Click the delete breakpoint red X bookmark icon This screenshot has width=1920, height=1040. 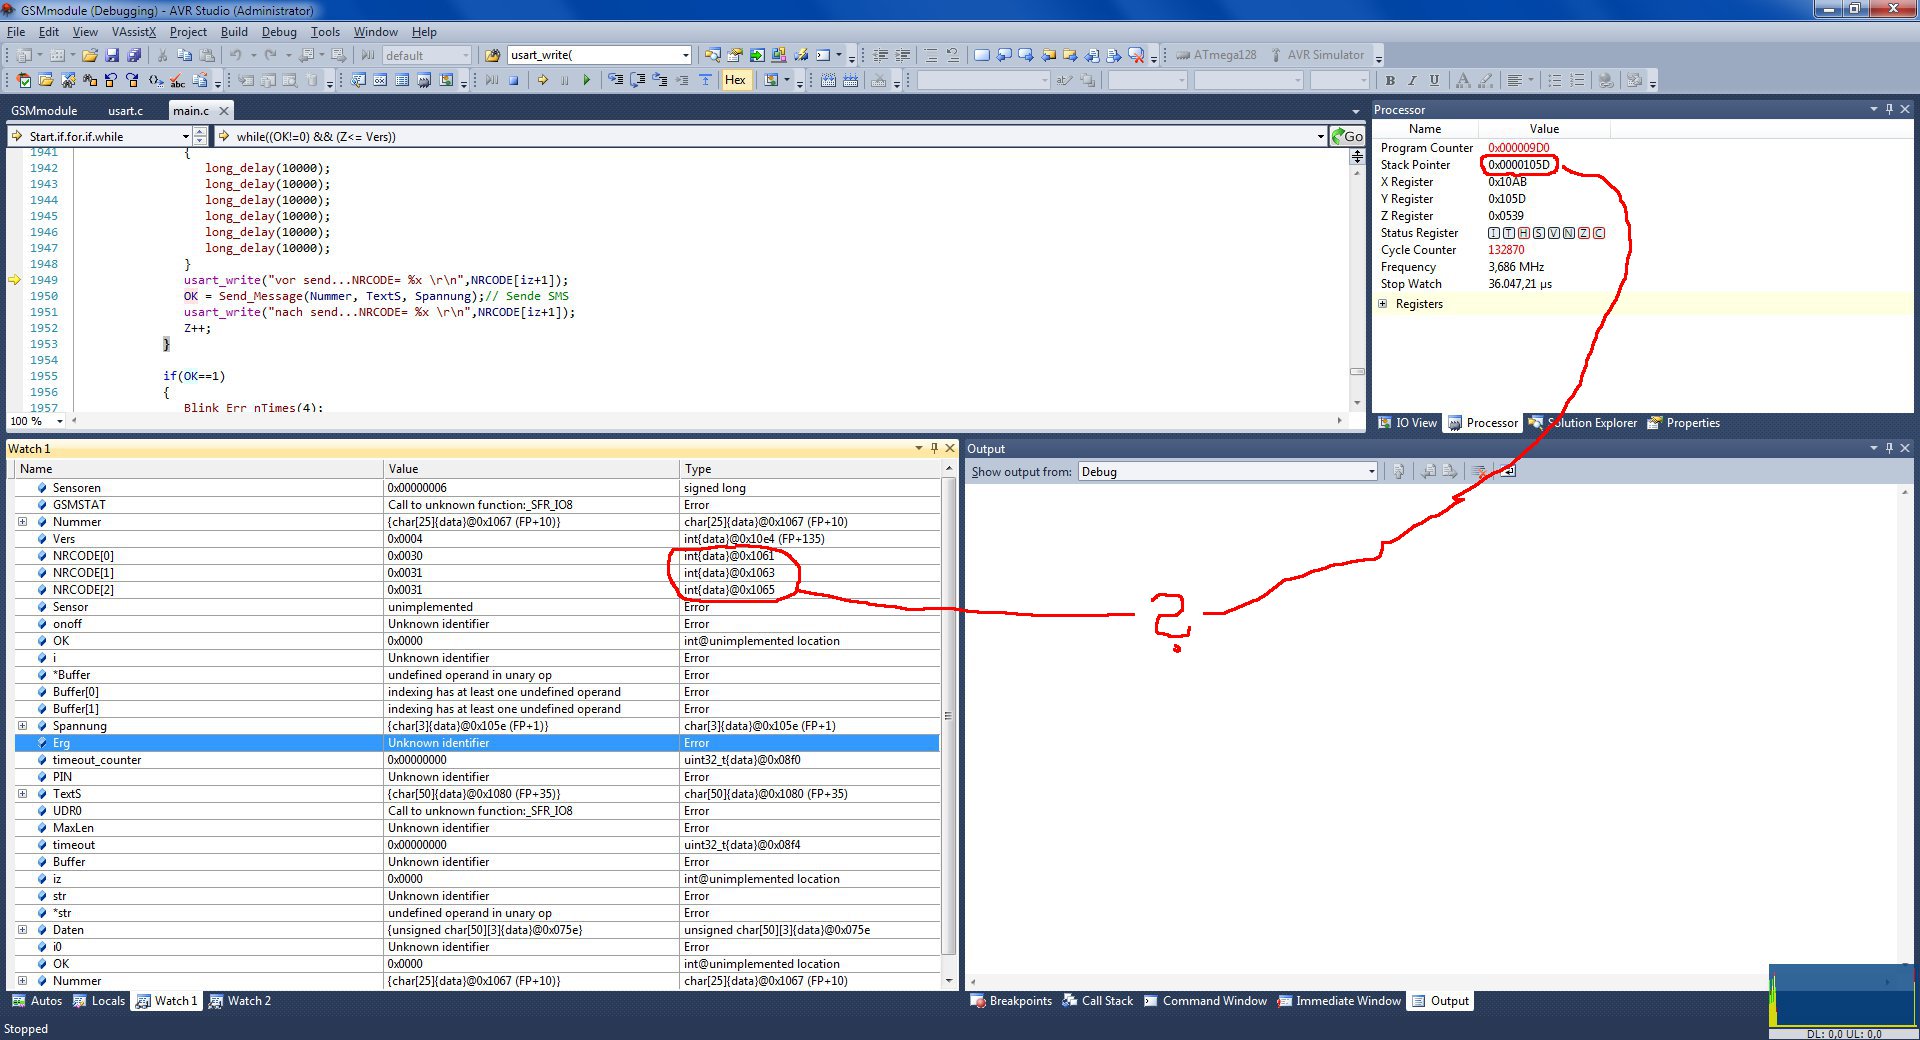(x=1136, y=55)
